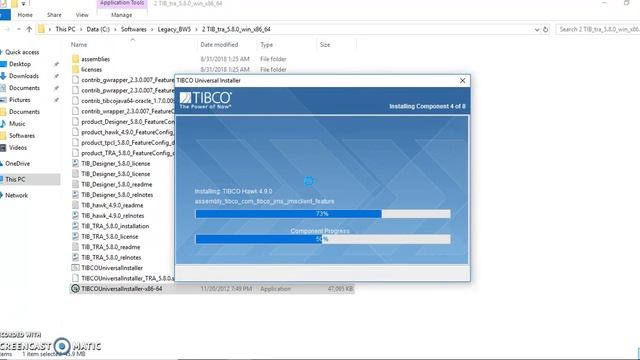Select the licenses folder icon
The width and height of the screenshot is (640, 360).
click(75, 69)
